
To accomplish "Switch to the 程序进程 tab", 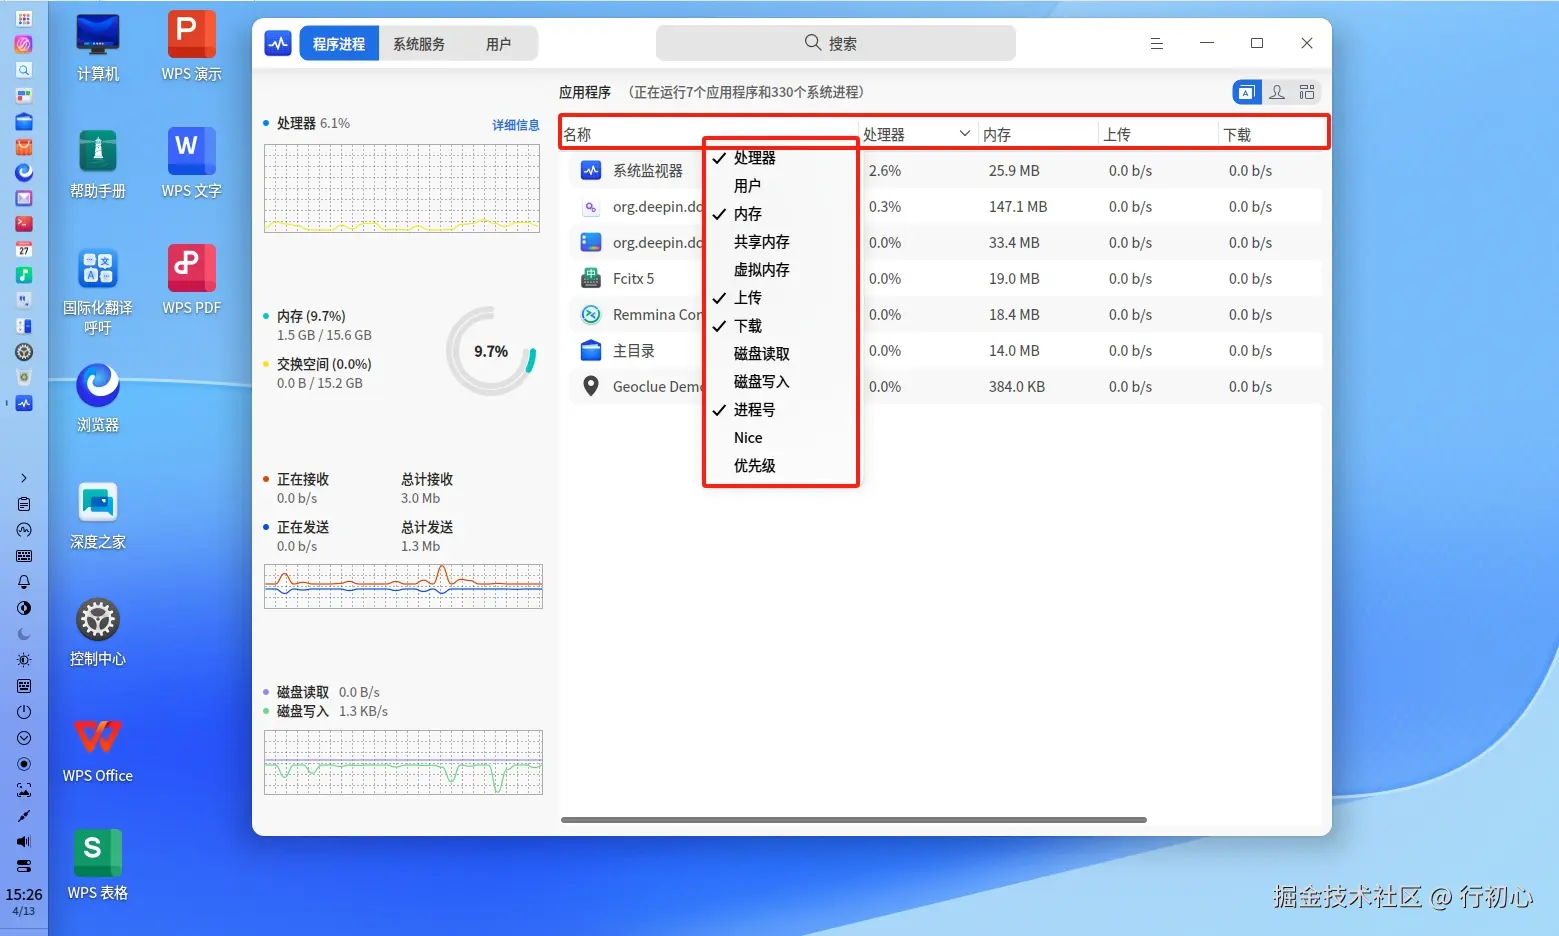I will point(339,44).
